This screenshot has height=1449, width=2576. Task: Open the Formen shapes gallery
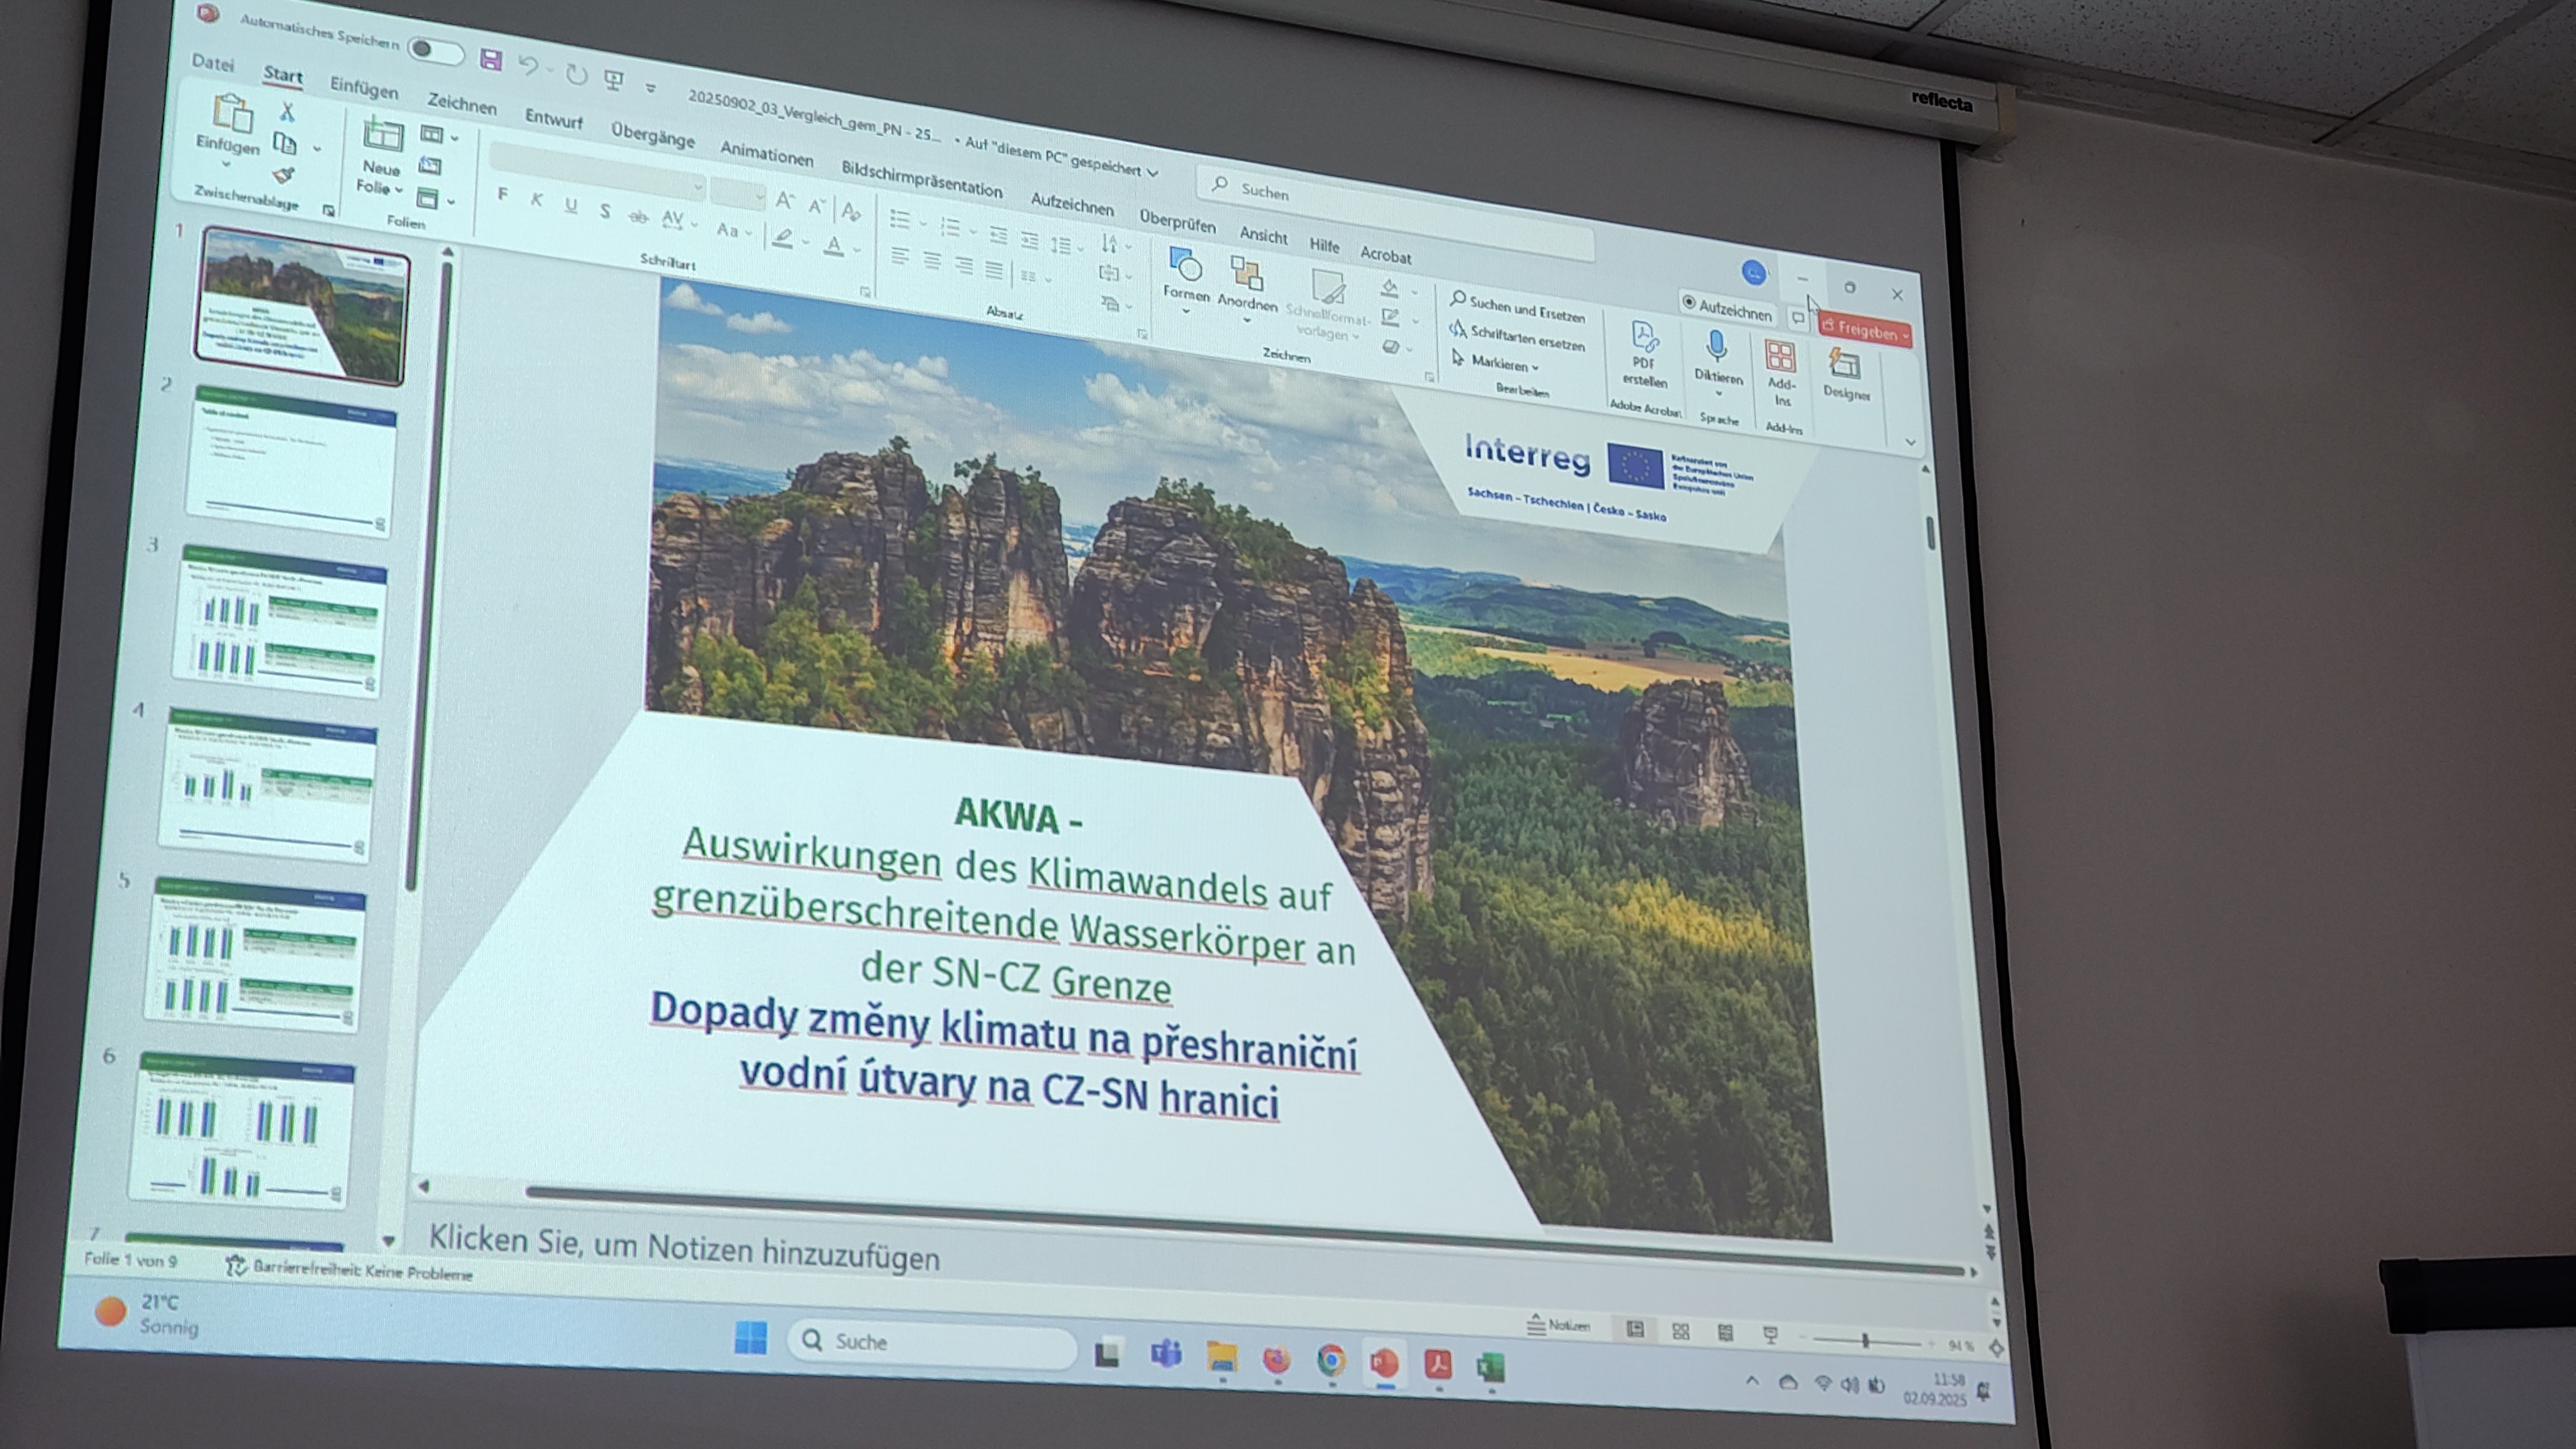(1185, 275)
